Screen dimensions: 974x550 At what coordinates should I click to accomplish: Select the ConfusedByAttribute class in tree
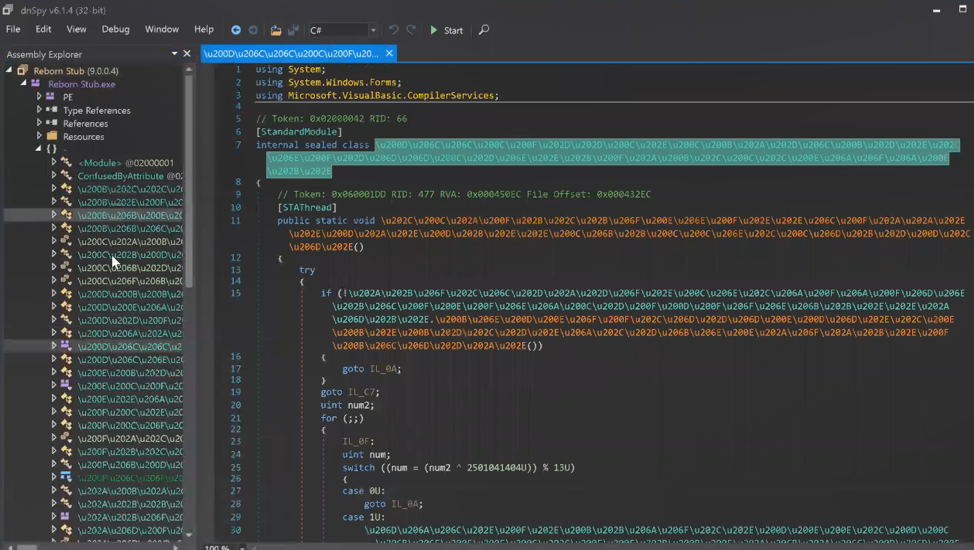(x=120, y=176)
